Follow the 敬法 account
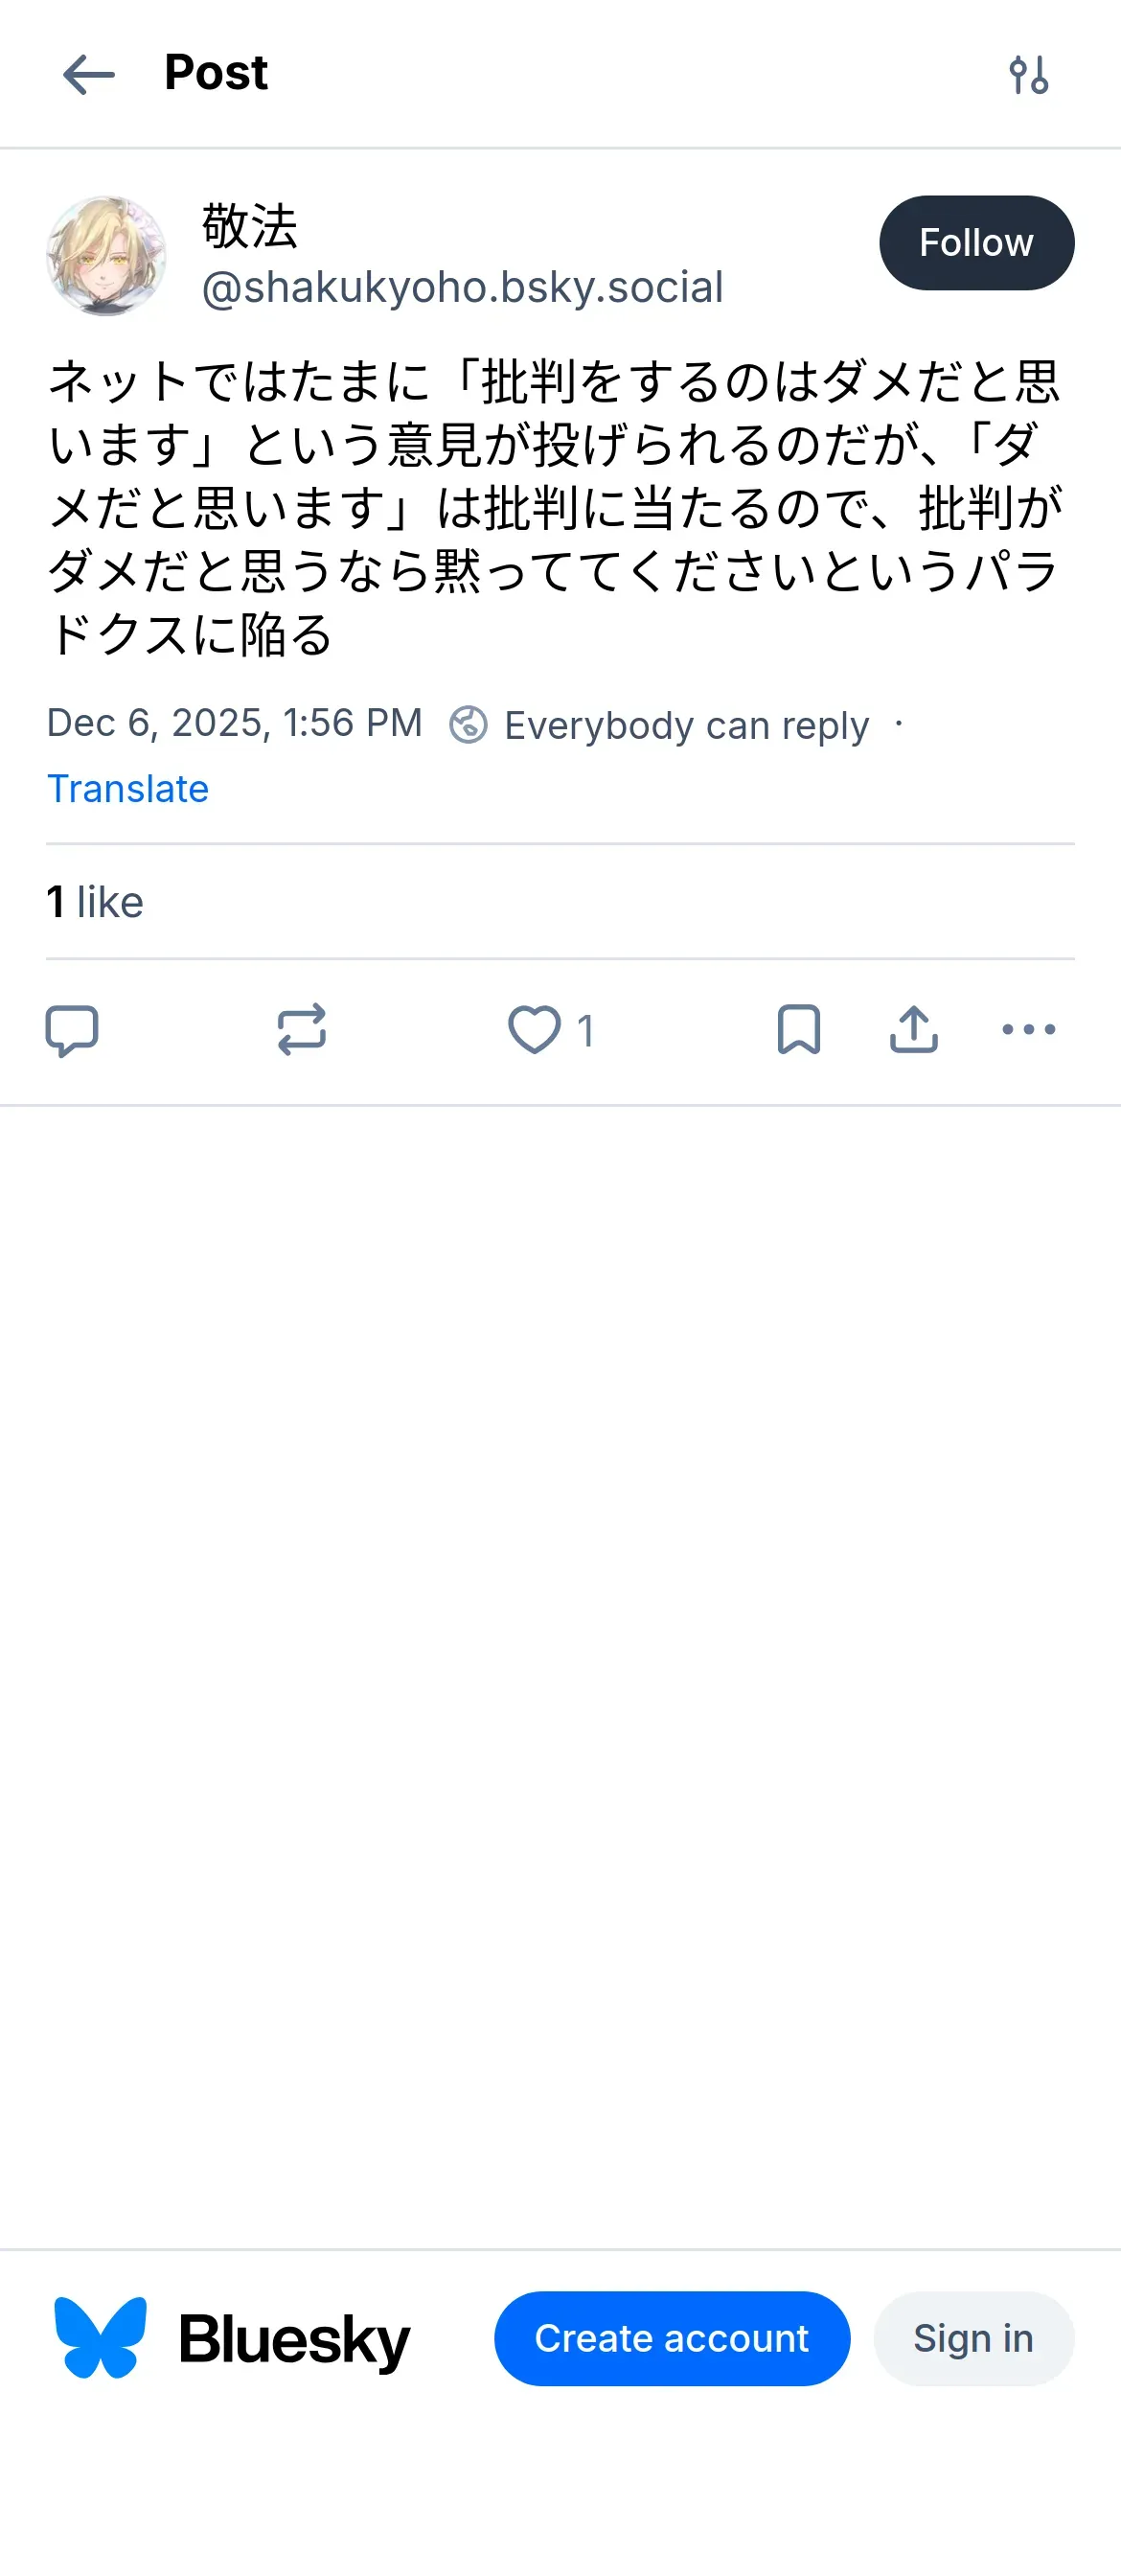1121x2576 pixels. [976, 243]
